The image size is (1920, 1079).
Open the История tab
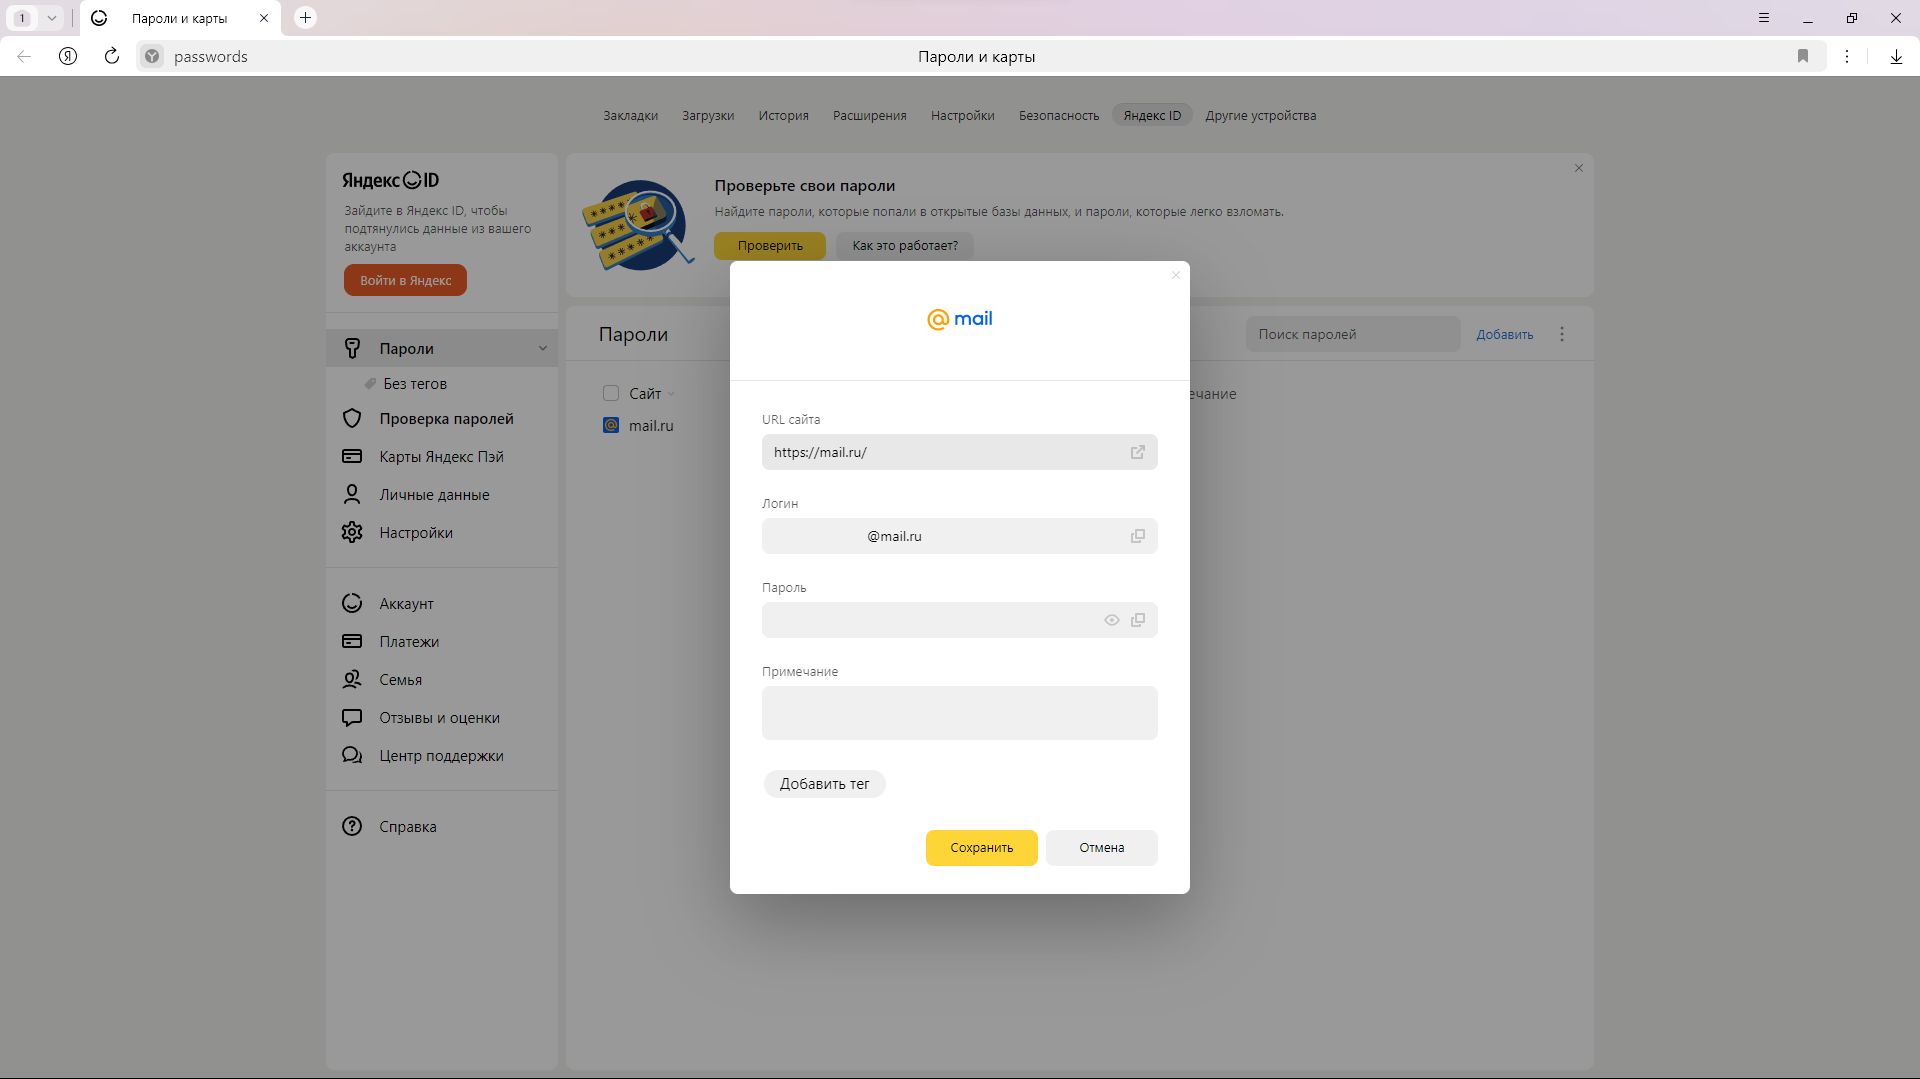pyautogui.click(x=783, y=115)
